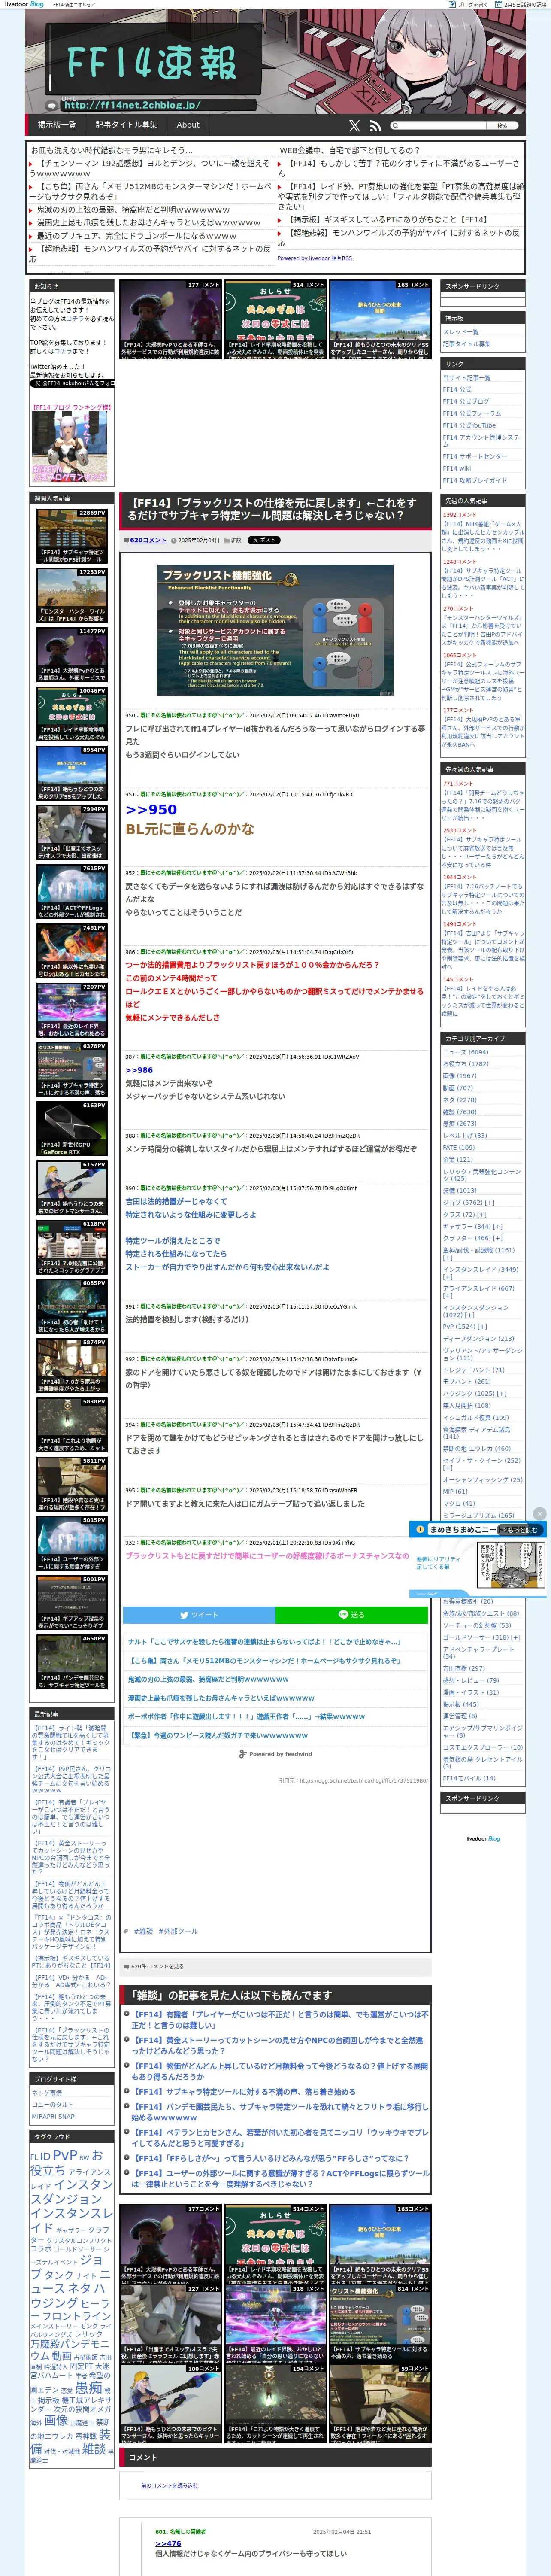Open 装備 (1013) category link
The height and width of the screenshot is (2576, 551).
(460, 1191)
